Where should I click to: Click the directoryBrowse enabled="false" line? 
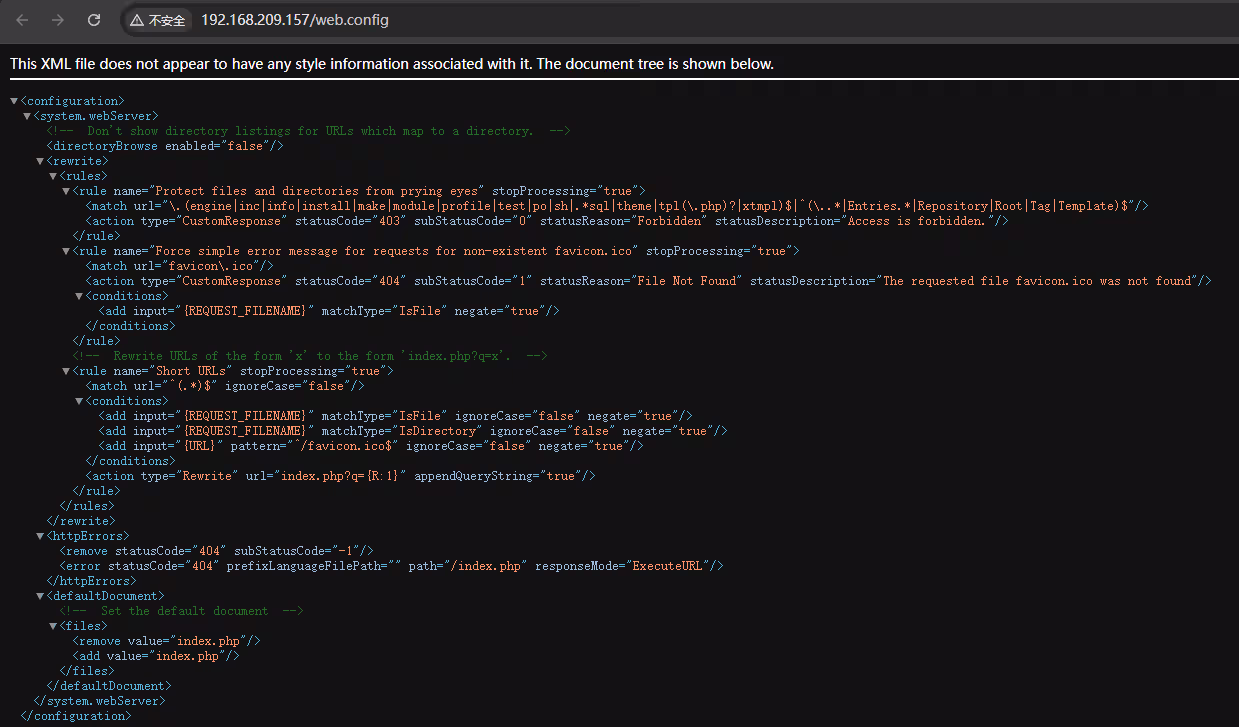166,146
